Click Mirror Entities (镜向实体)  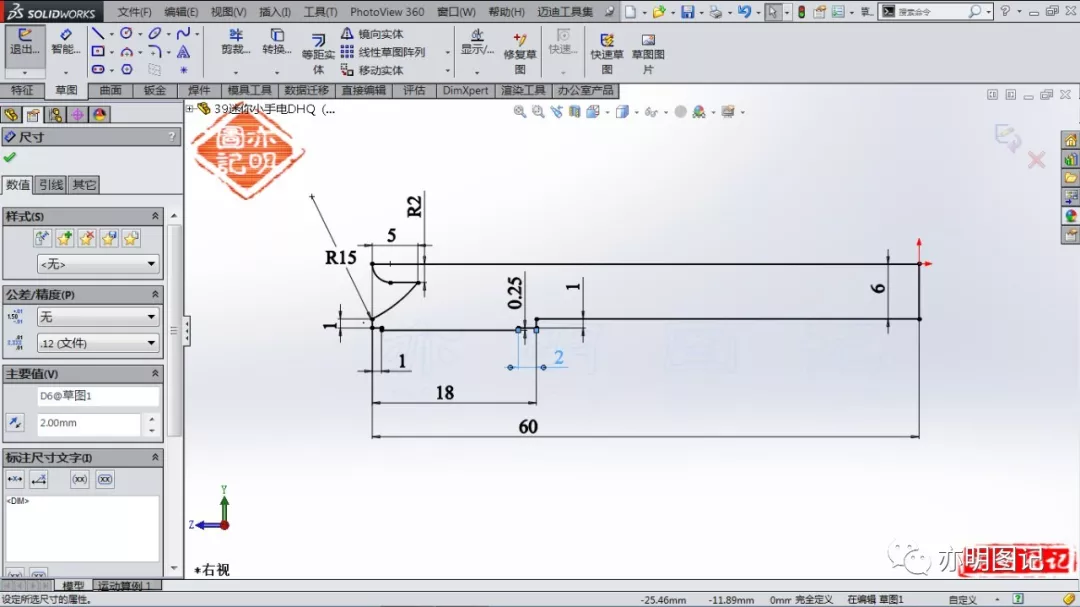[x=372, y=34]
